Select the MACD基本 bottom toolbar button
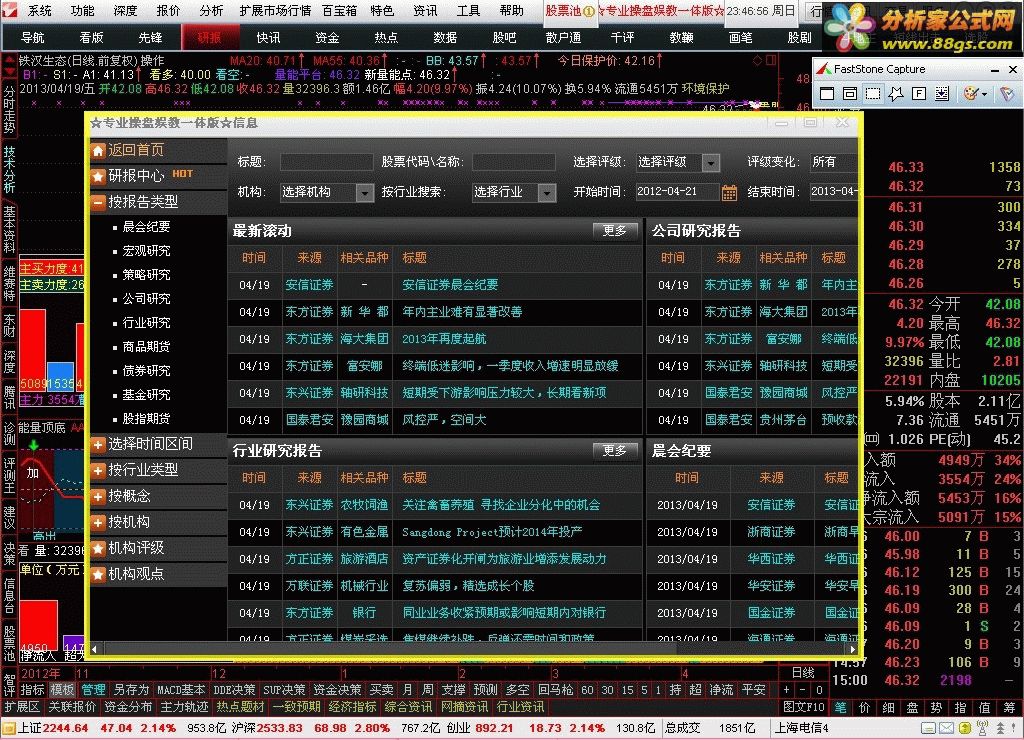Viewport: 1024px width, 740px height. pyautogui.click(x=181, y=690)
